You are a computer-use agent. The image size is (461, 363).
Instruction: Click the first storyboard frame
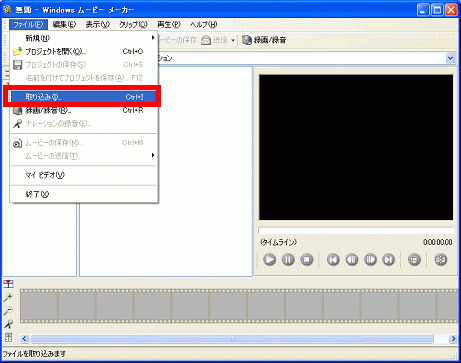[39, 306]
